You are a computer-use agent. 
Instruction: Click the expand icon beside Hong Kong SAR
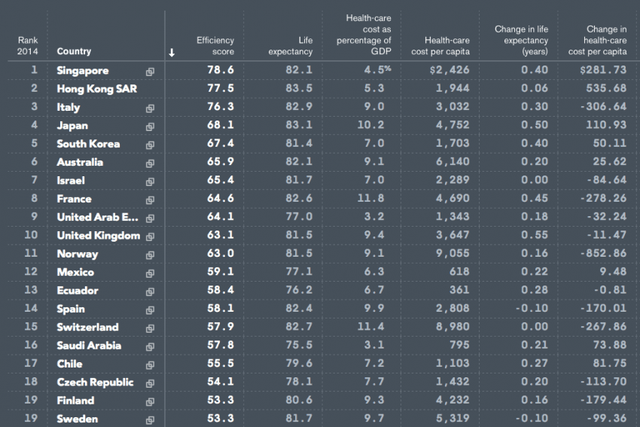pos(150,90)
